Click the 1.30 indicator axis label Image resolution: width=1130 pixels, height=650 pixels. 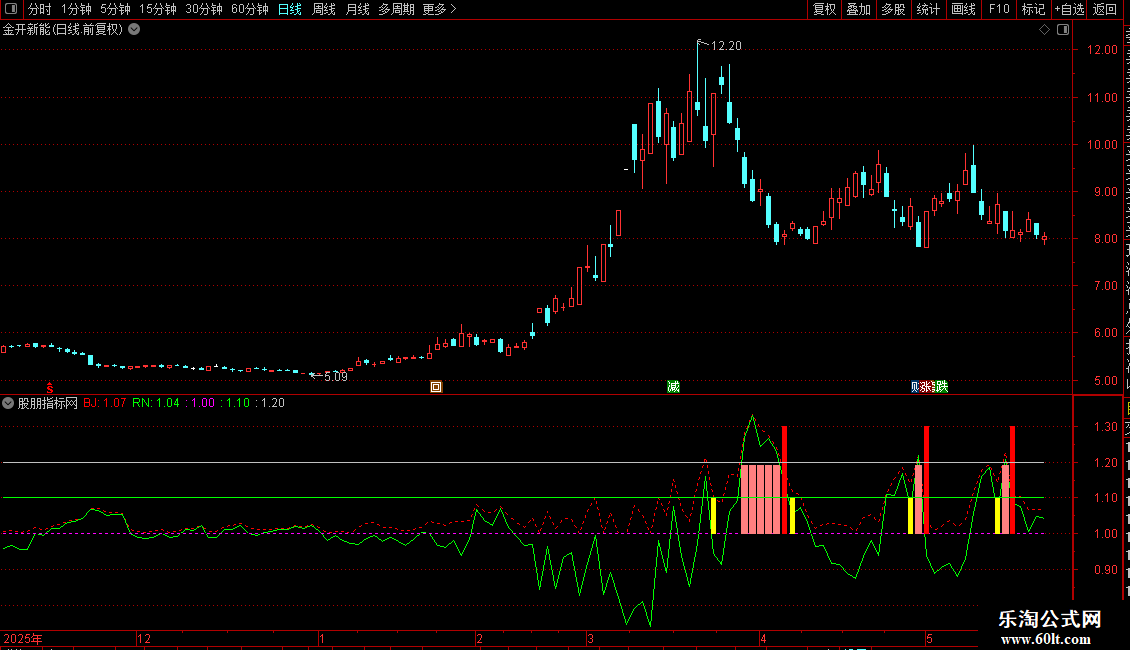[1105, 427]
